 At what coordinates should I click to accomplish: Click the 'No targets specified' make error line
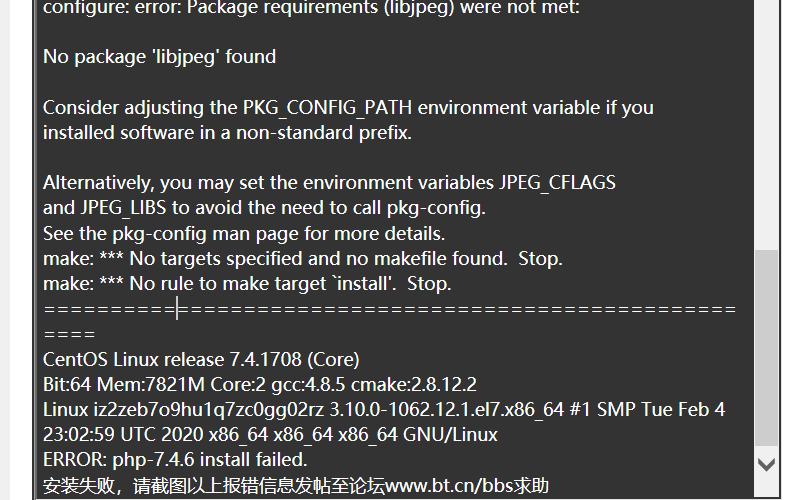pos(303,259)
